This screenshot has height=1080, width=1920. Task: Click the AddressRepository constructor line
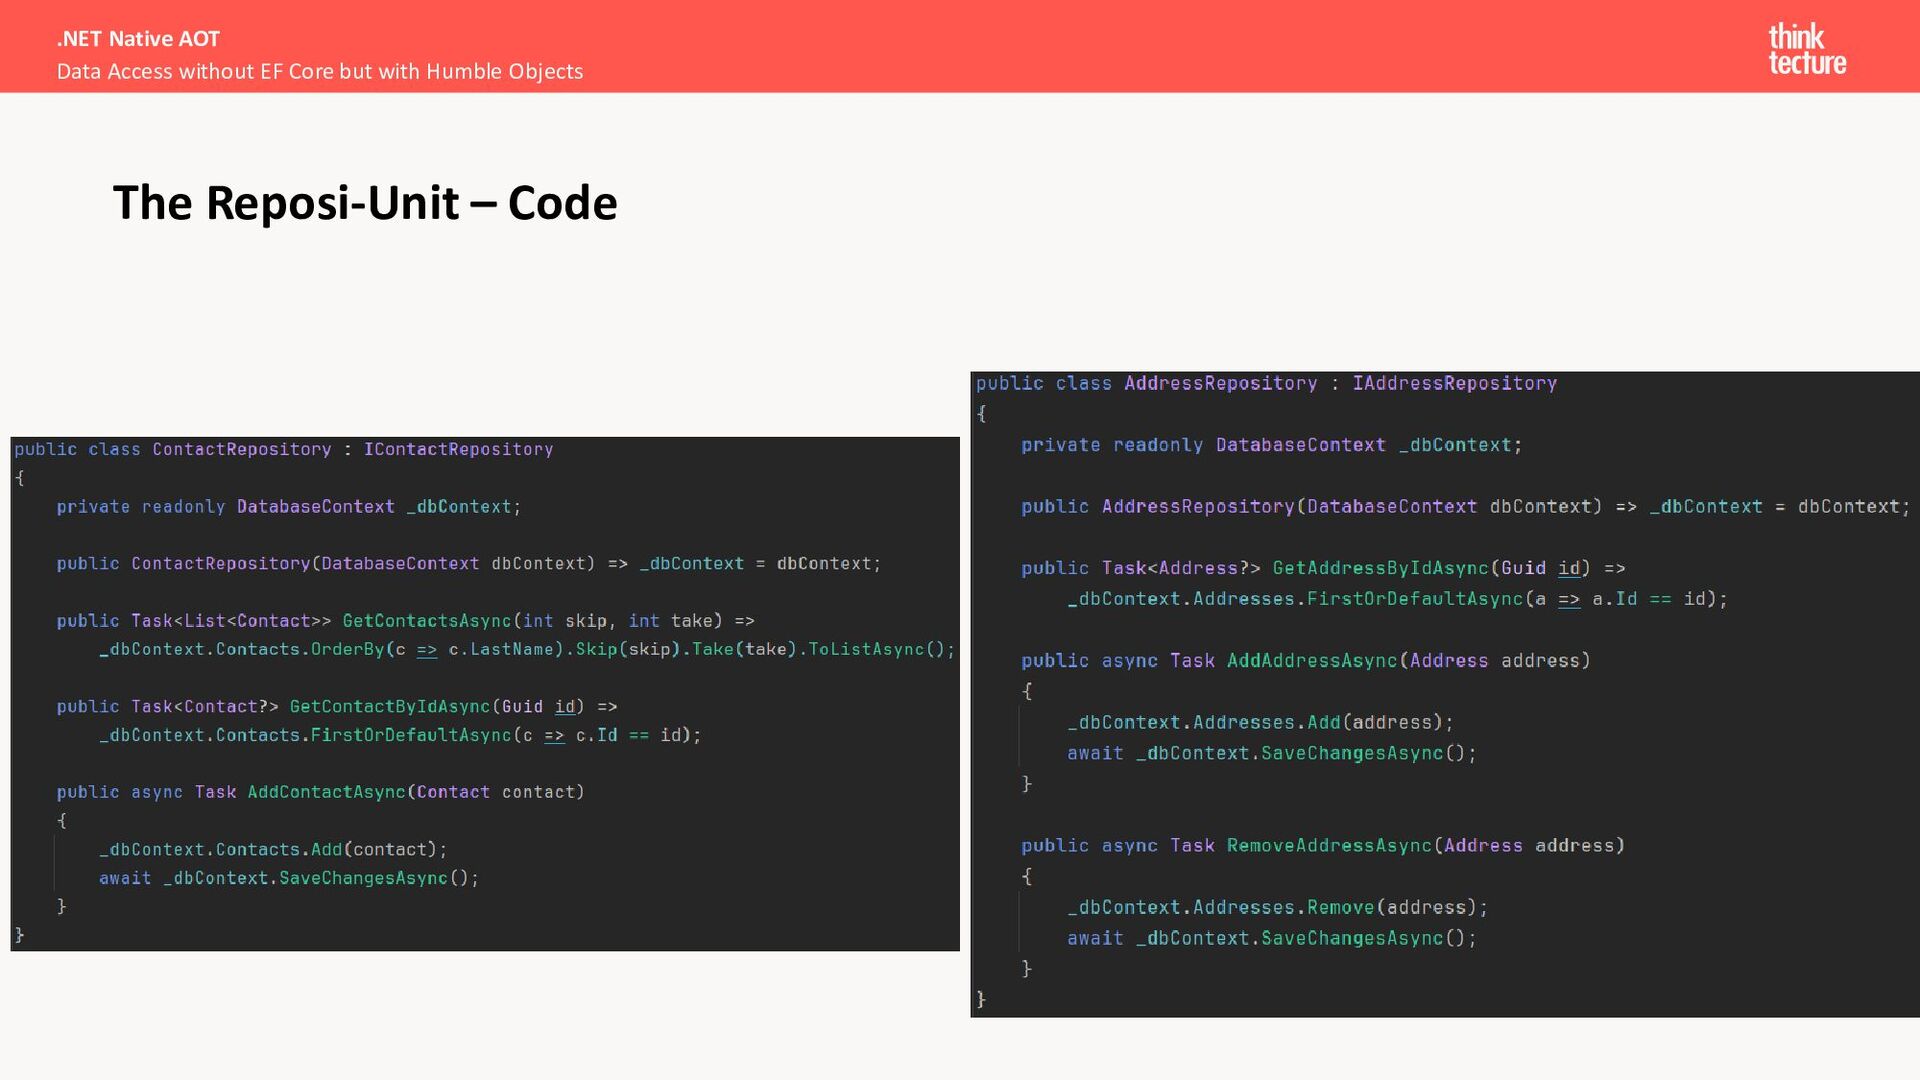click(x=1466, y=507)
